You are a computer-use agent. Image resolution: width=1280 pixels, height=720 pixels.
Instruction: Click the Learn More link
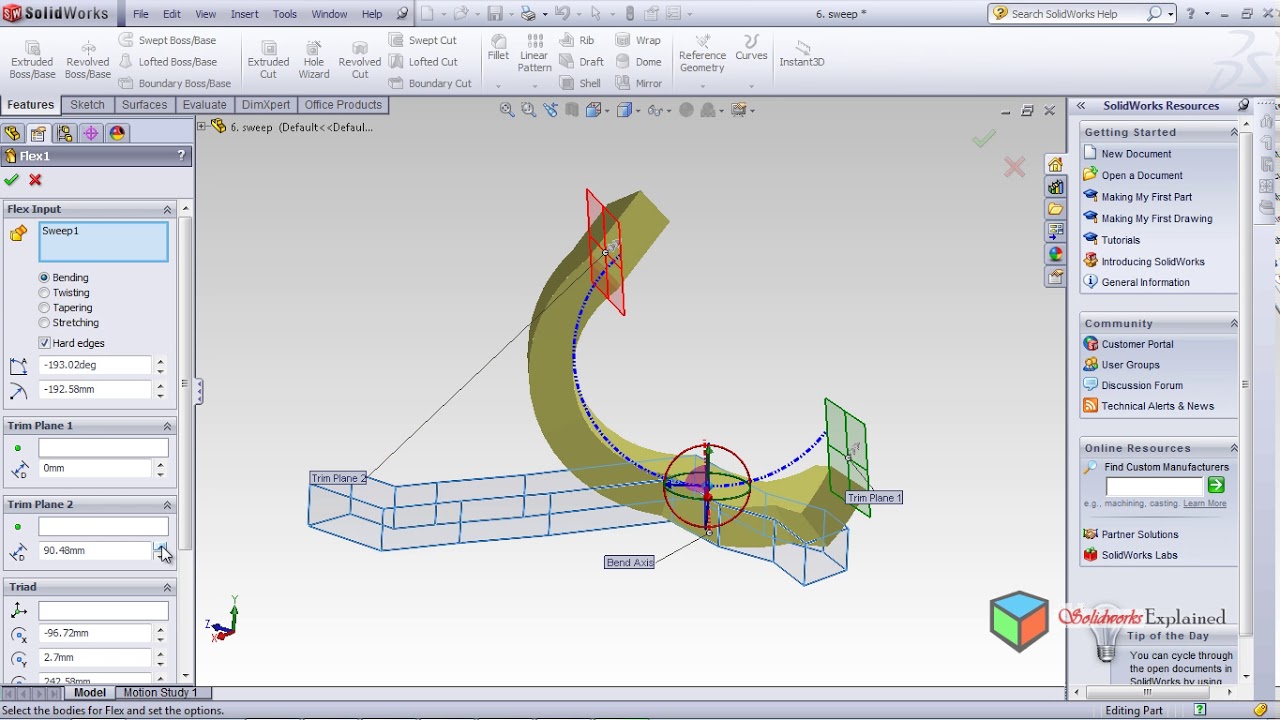pos(1205,504)
